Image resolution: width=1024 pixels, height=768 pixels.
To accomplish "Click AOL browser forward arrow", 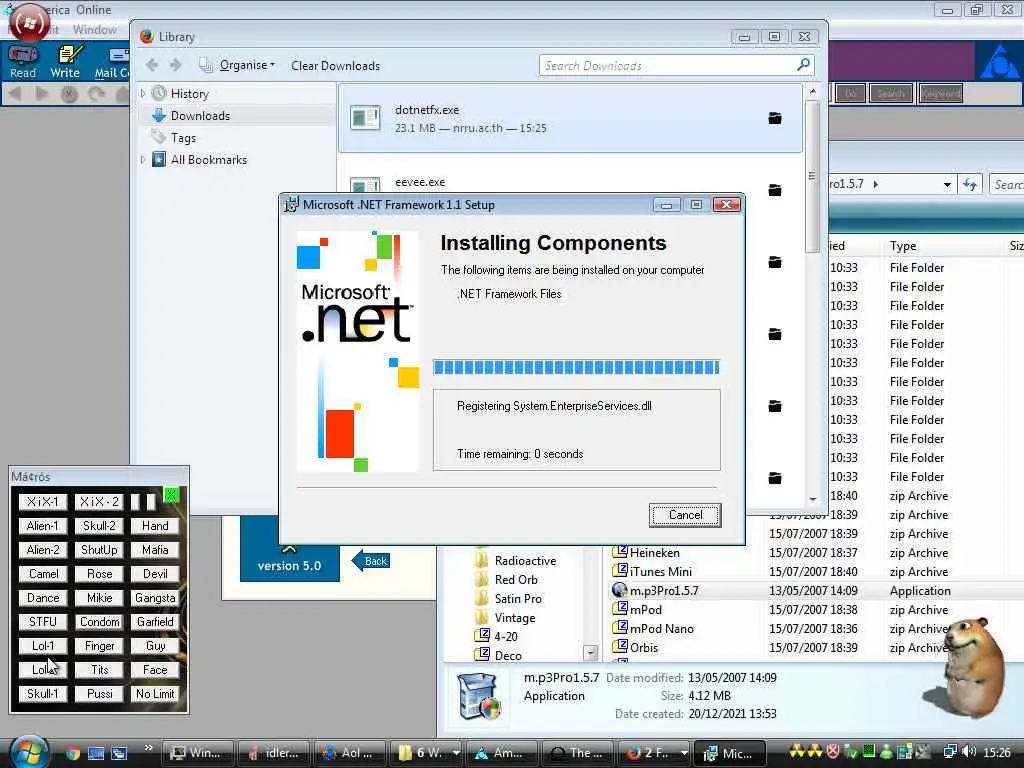I will pos(41,93).
